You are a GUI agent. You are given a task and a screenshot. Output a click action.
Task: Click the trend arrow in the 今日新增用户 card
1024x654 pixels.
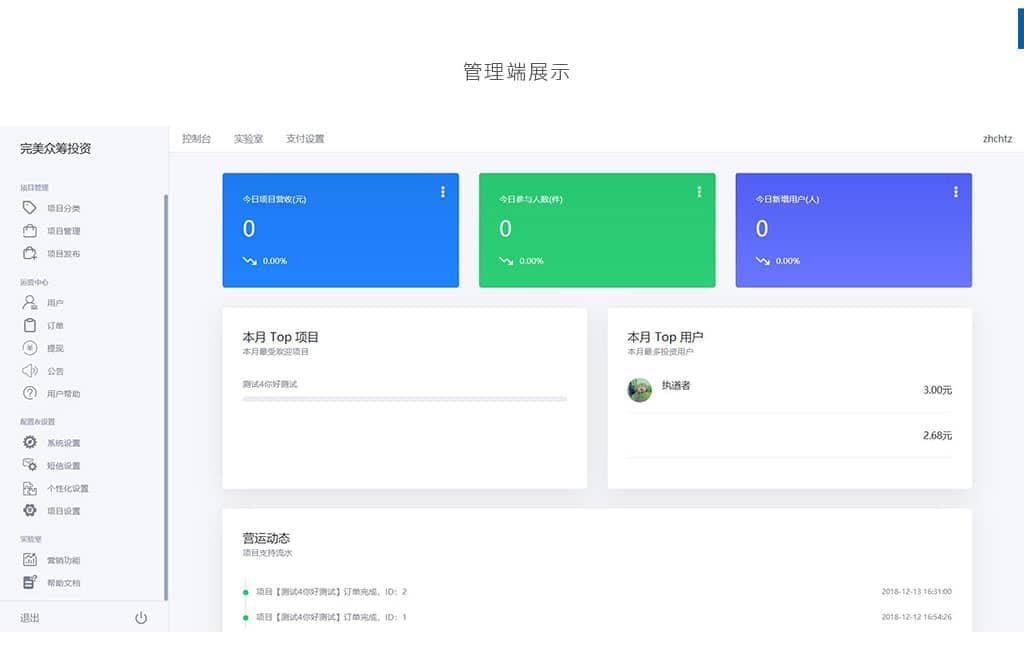(763, 261)
